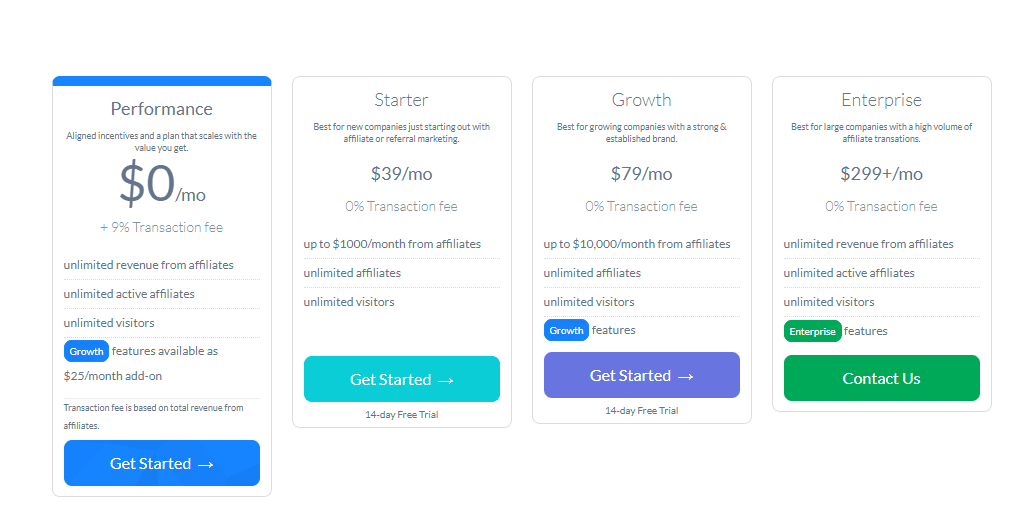The image size is (1029, 506).
Task: Click the Growth badge in Performance card
Action: click(86, 351)
